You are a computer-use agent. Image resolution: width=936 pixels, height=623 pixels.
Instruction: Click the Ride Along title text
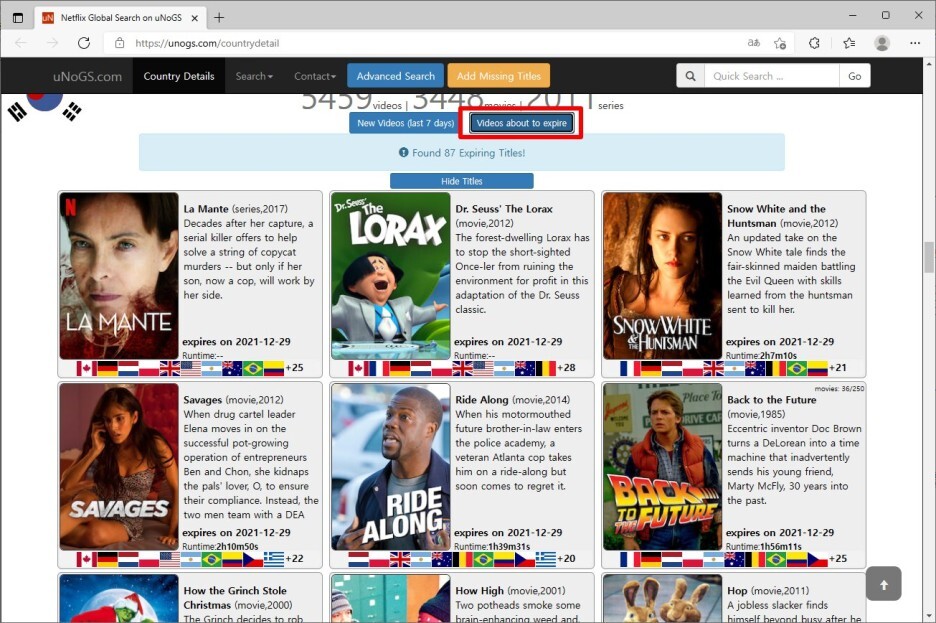click(x=482, y=400)
